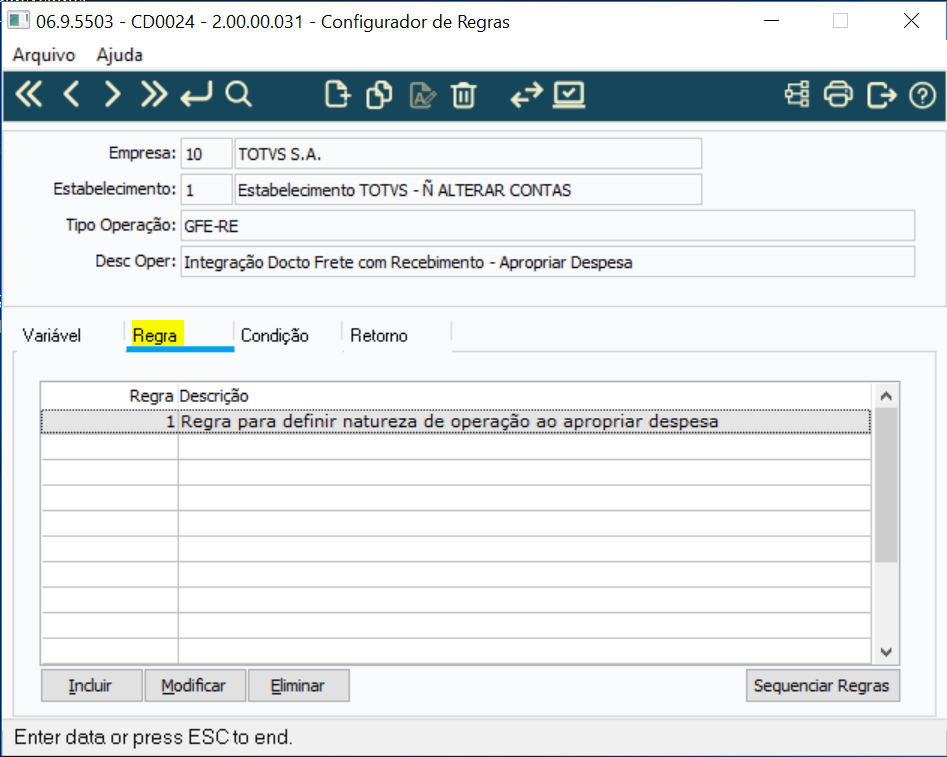This screenshot has height=757, width=947.
Task: Select the Regra tab
Action: (155, 335)
